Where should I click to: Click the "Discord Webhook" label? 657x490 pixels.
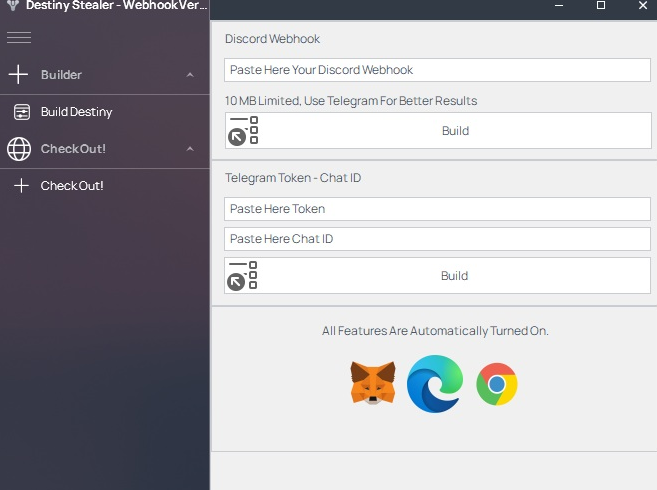(x=272, y=39)
